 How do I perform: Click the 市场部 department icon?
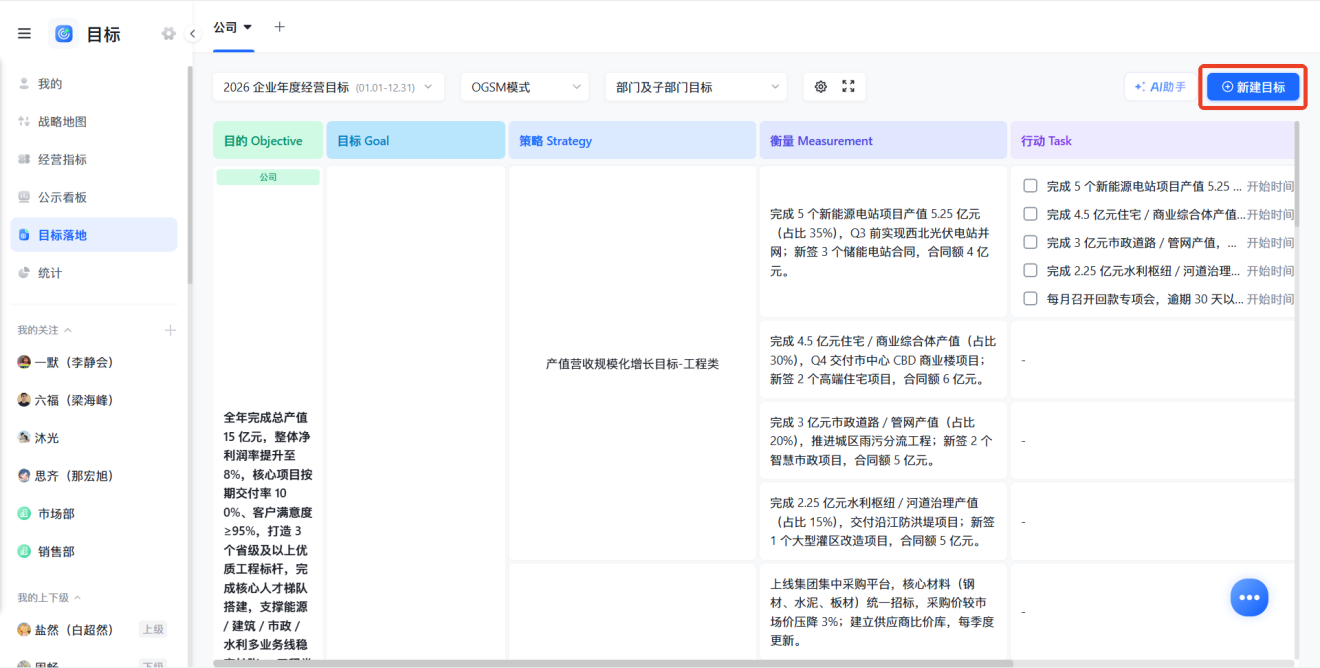coord(24,514)
